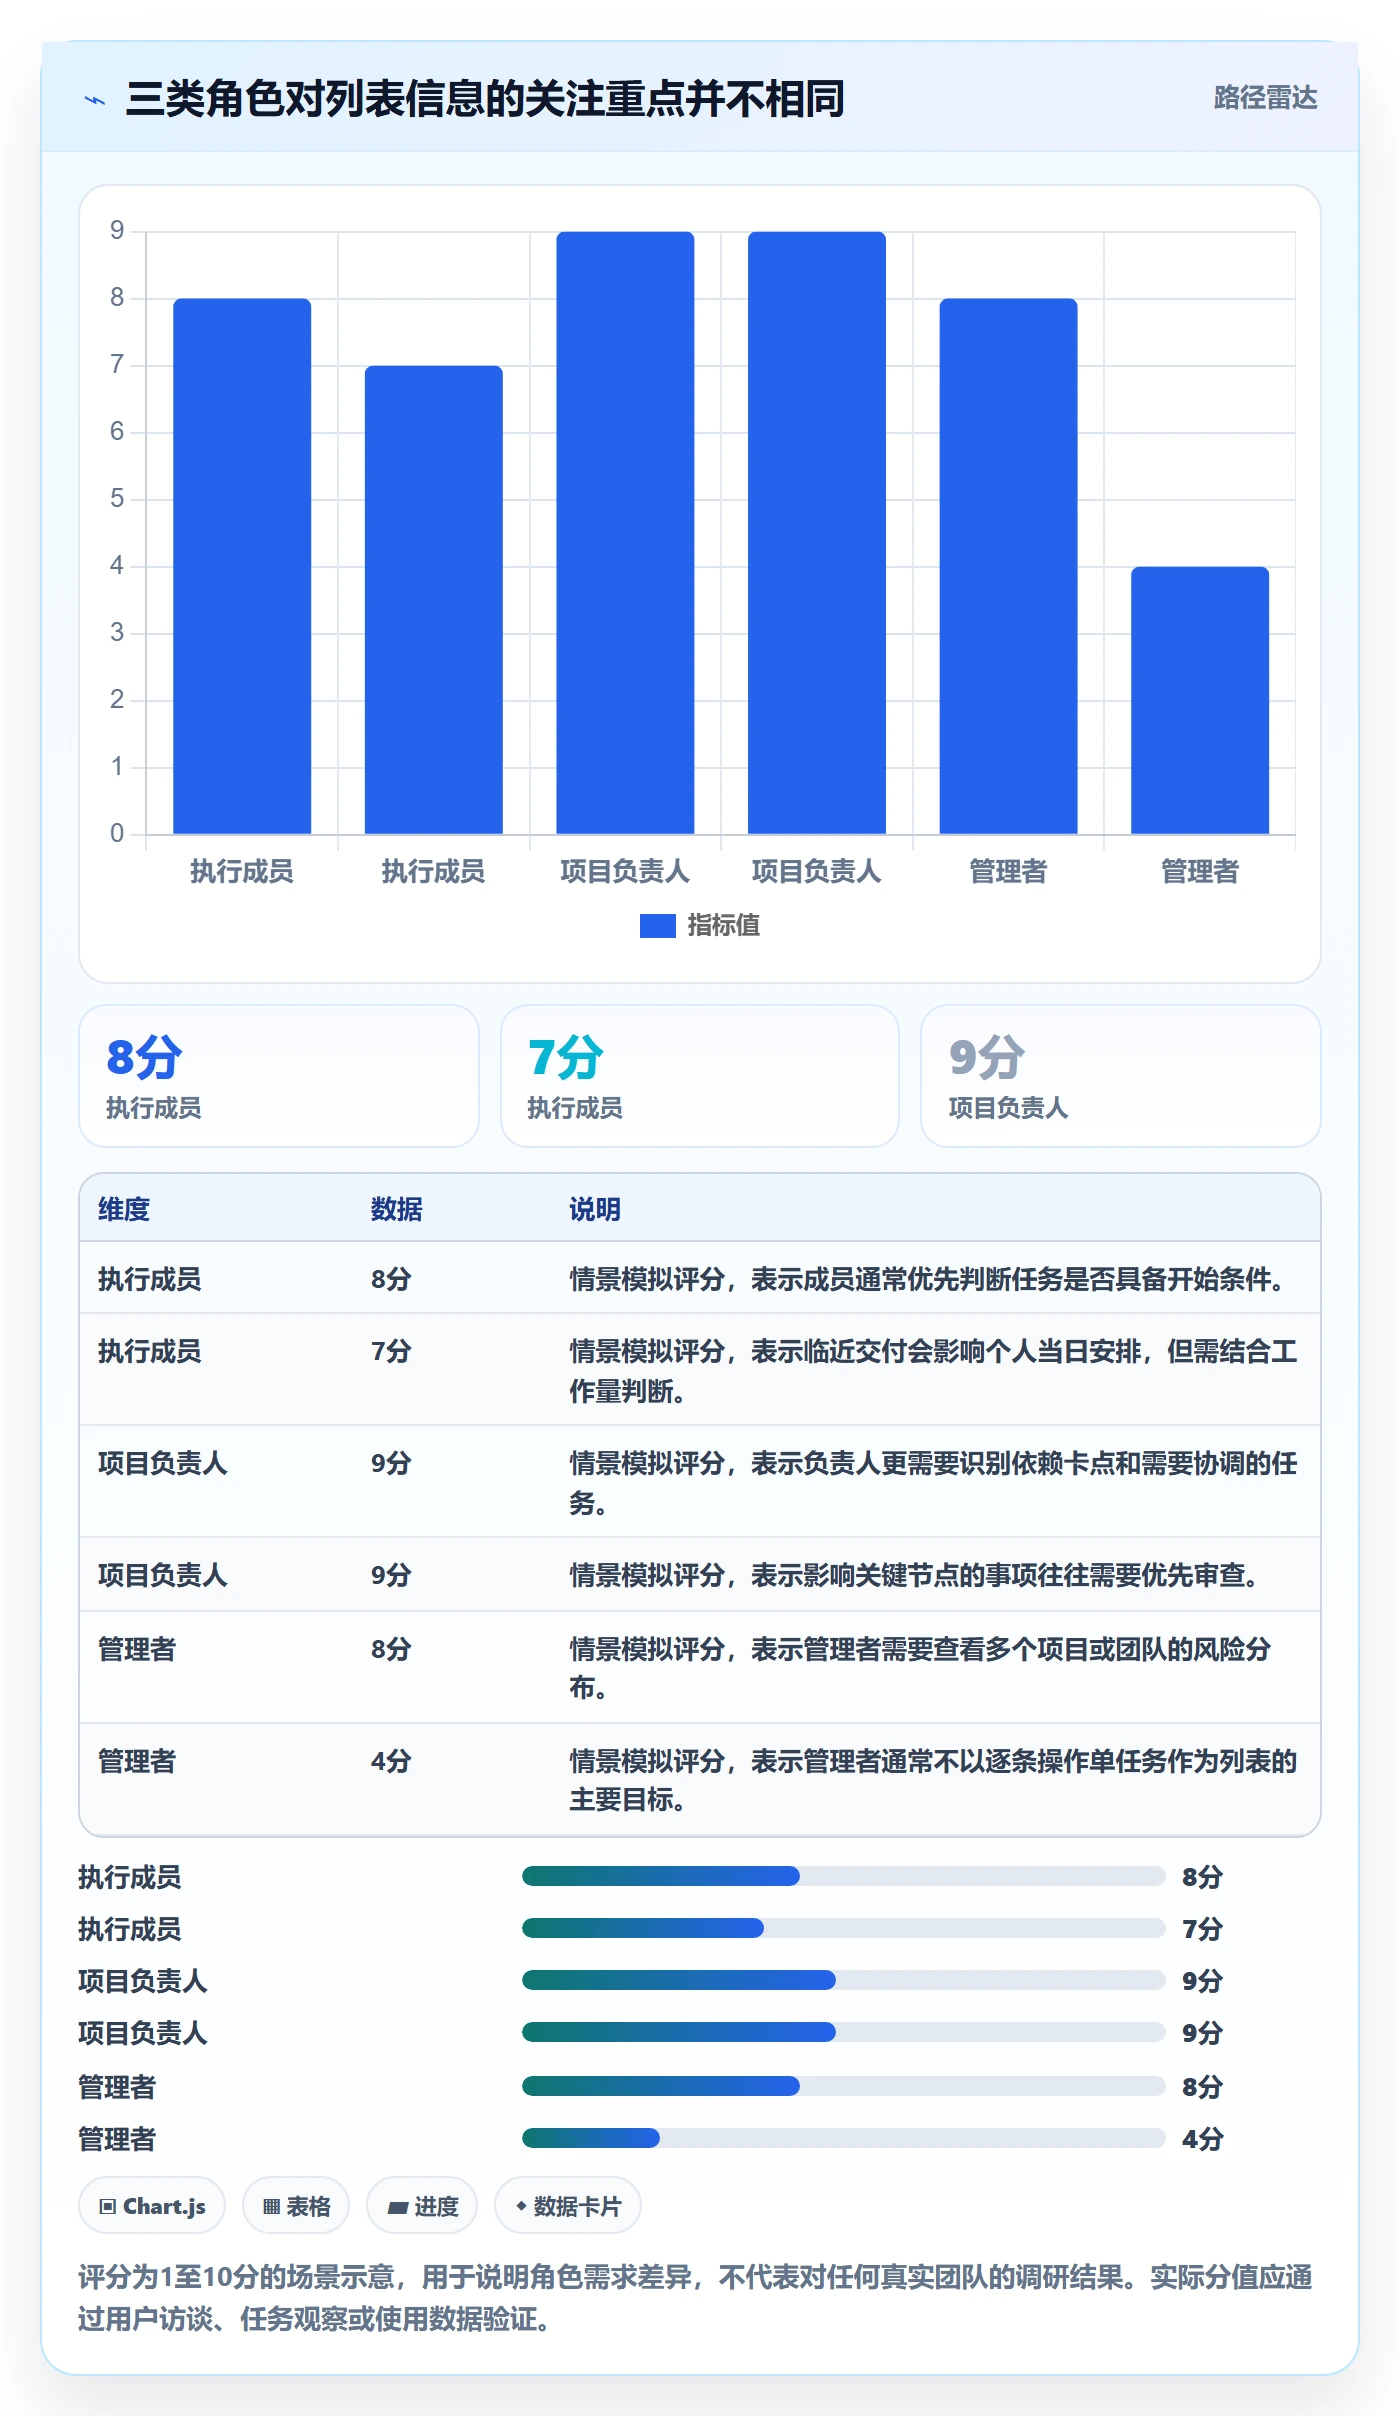Viewport: 1400px width, 2416px height.
Task: Select the description about 临近交付会影响个人当日安排
Action: [x=934, y=1371]
